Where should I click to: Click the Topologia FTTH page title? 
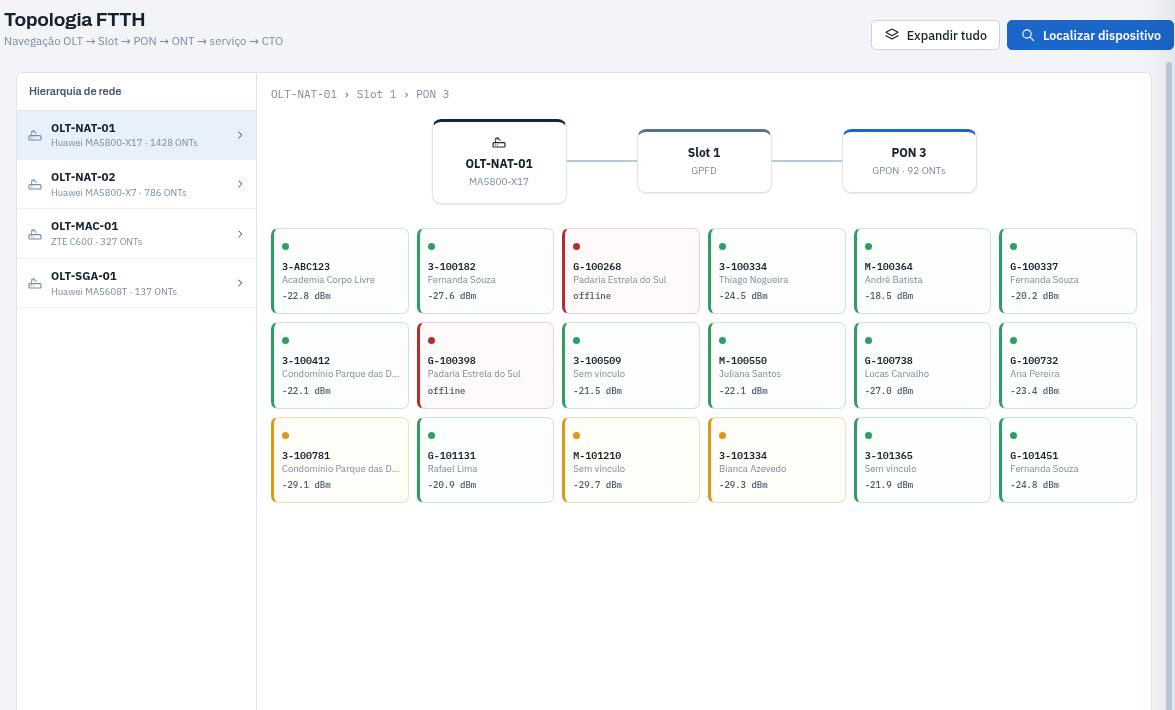point(74,19)
